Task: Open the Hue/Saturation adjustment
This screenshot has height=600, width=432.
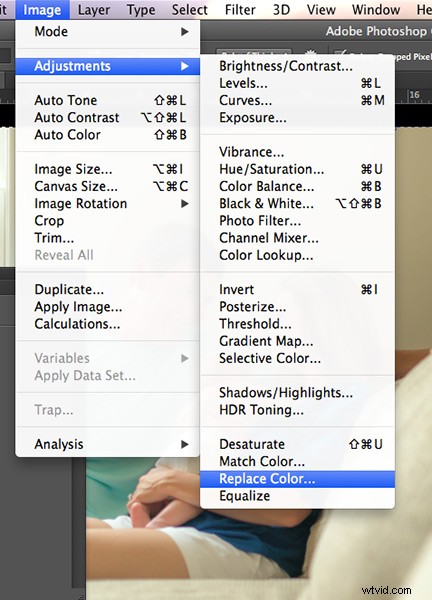Action: tap(297, 169)
